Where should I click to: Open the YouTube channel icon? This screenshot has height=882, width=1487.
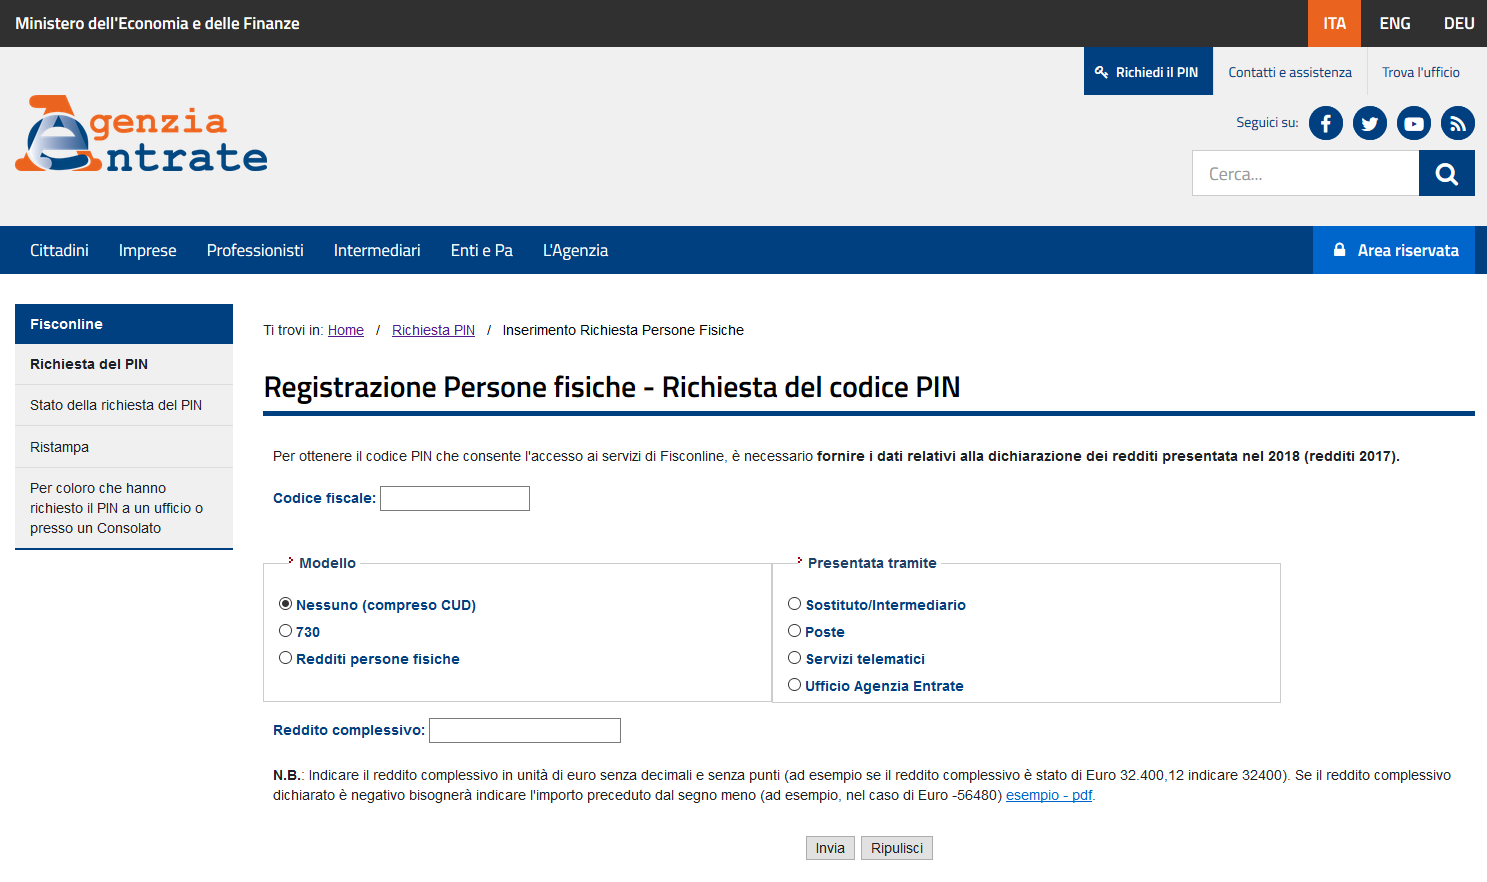point(1413,123)
